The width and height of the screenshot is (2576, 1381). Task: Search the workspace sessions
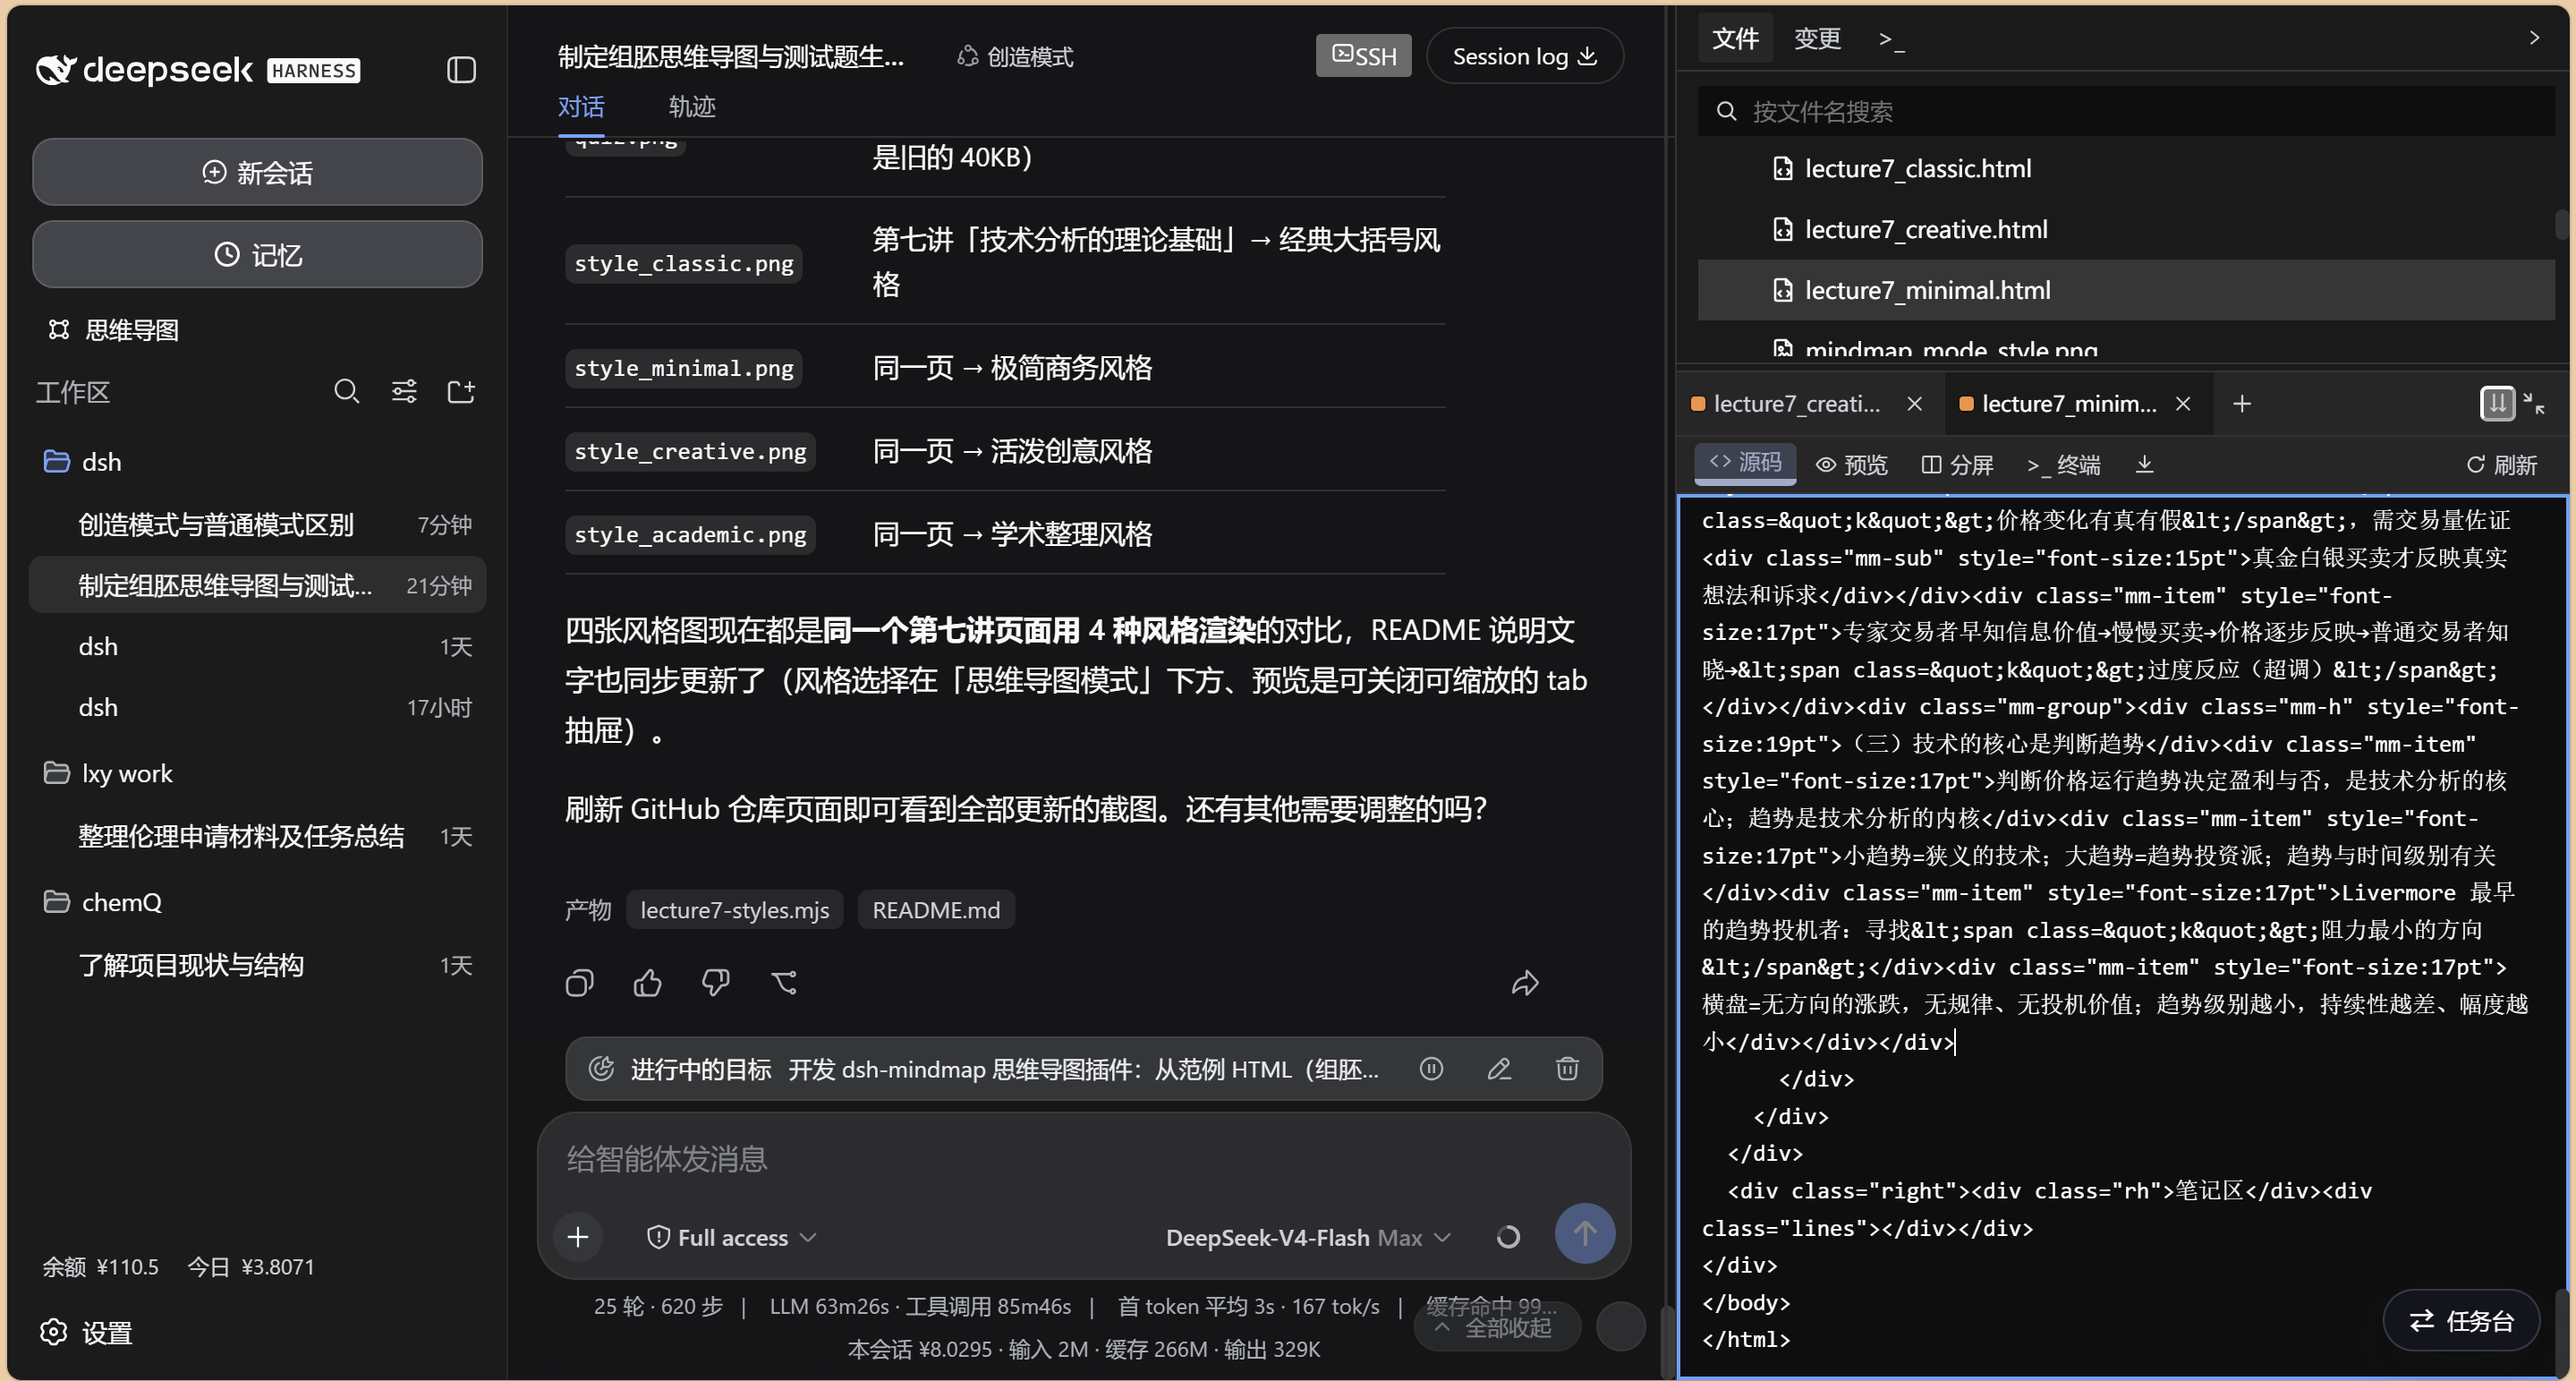346,391
